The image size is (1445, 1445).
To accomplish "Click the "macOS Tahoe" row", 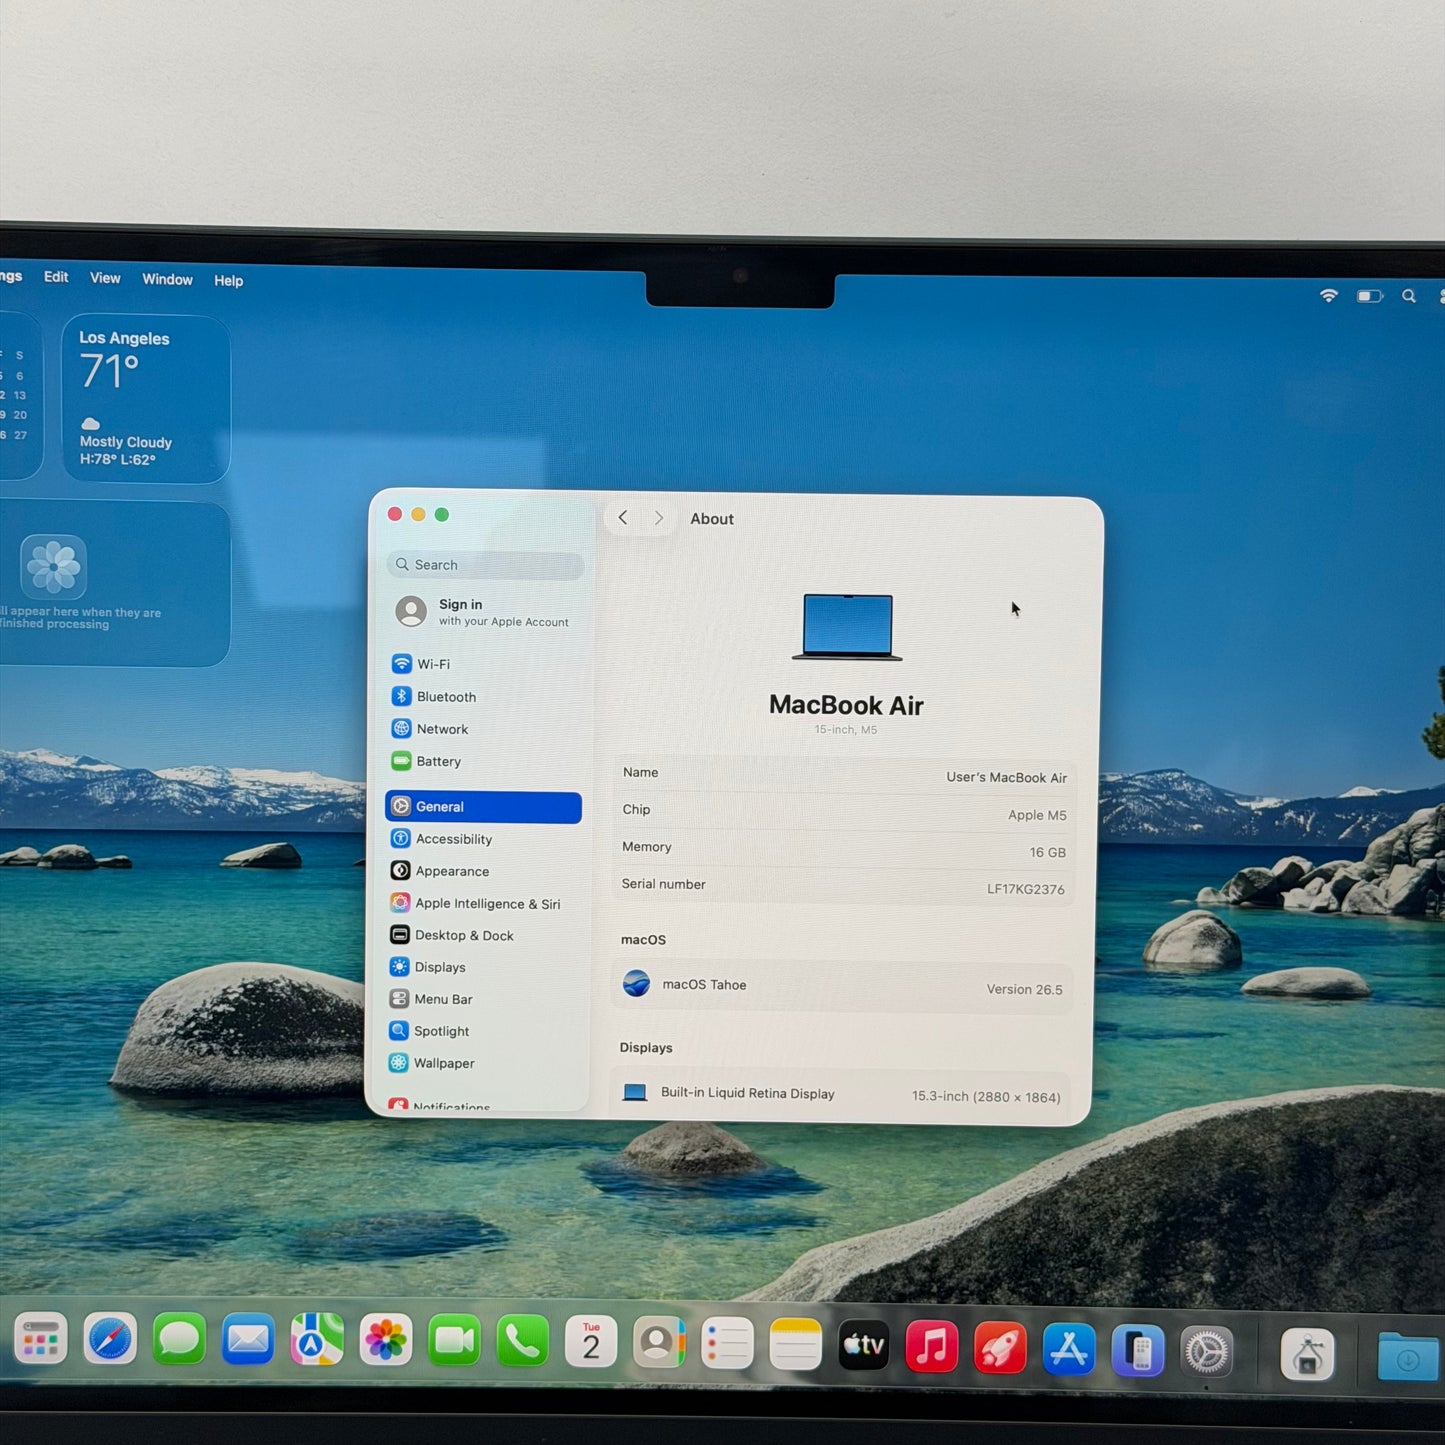I will tap(842, 987).
